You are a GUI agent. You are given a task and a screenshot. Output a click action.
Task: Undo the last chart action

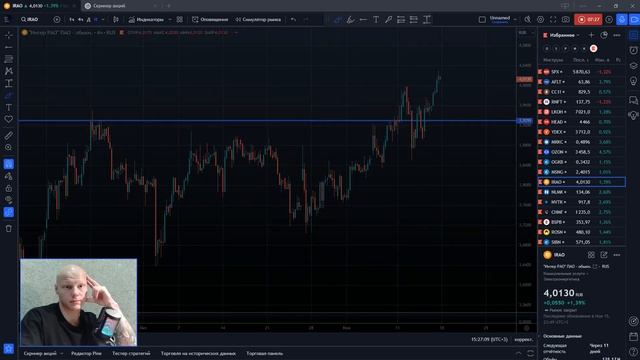coord(293,20)
